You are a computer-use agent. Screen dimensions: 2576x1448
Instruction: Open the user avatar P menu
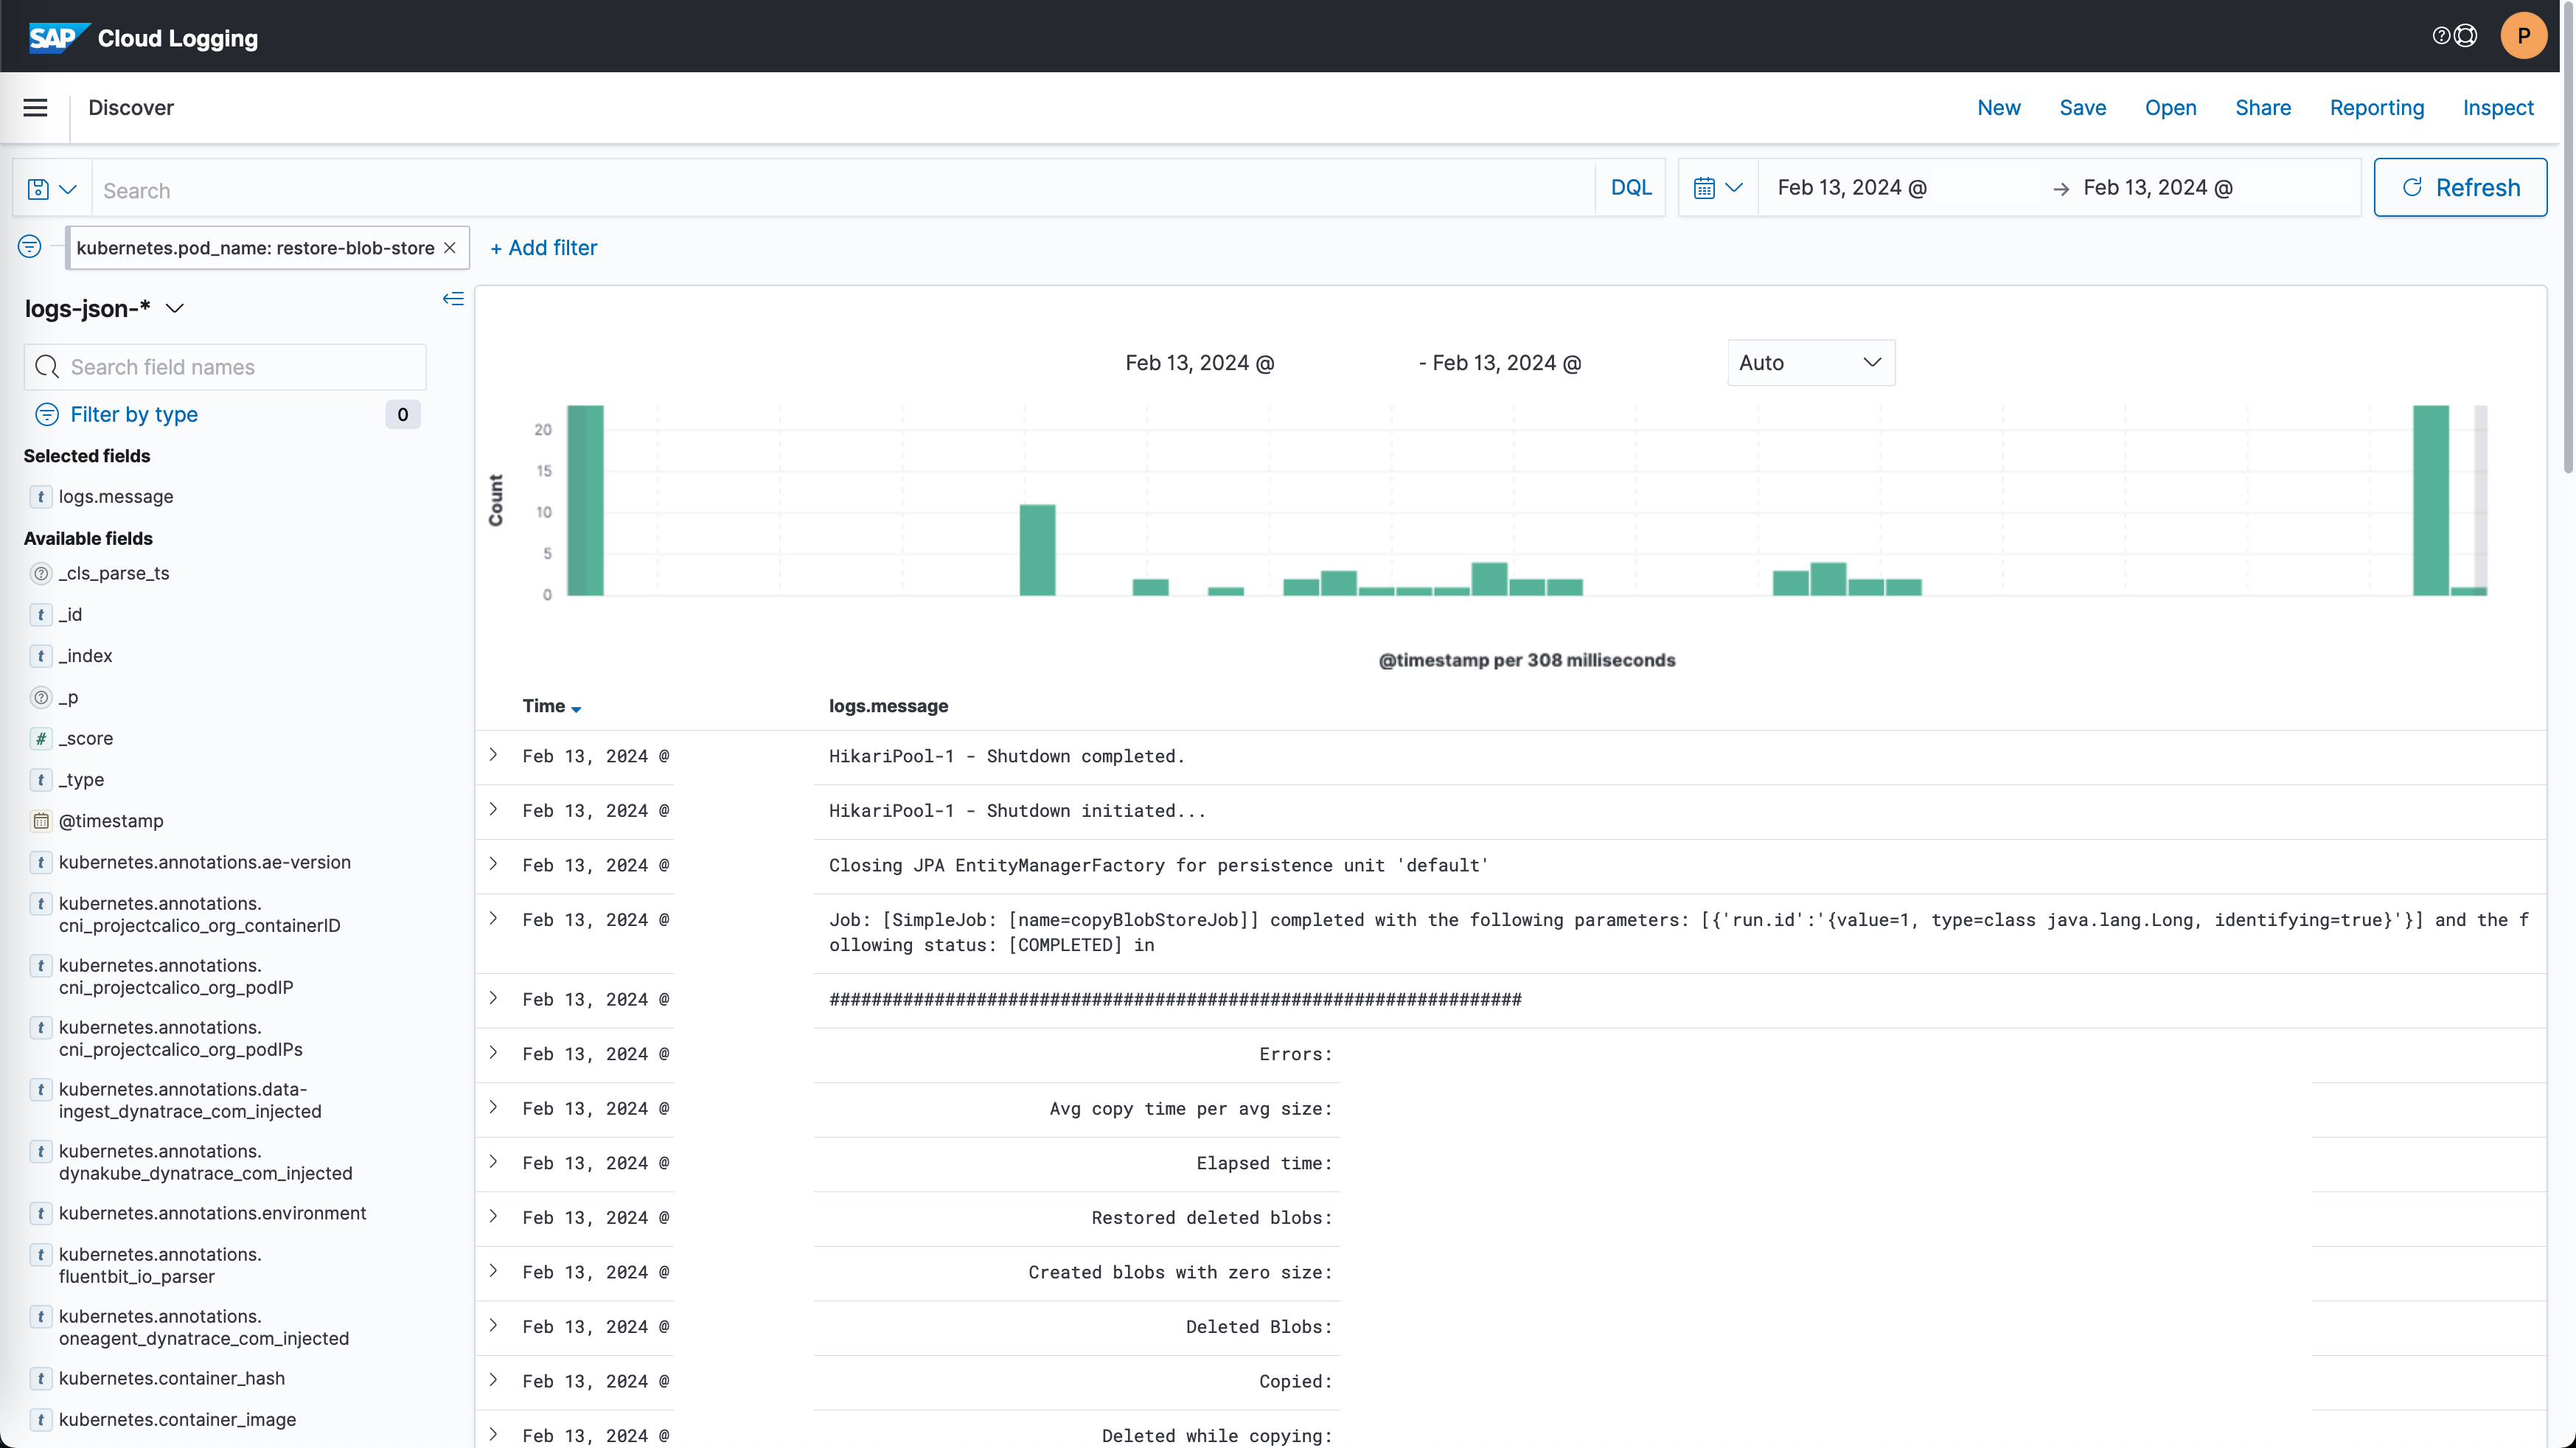coord(2523,36)
